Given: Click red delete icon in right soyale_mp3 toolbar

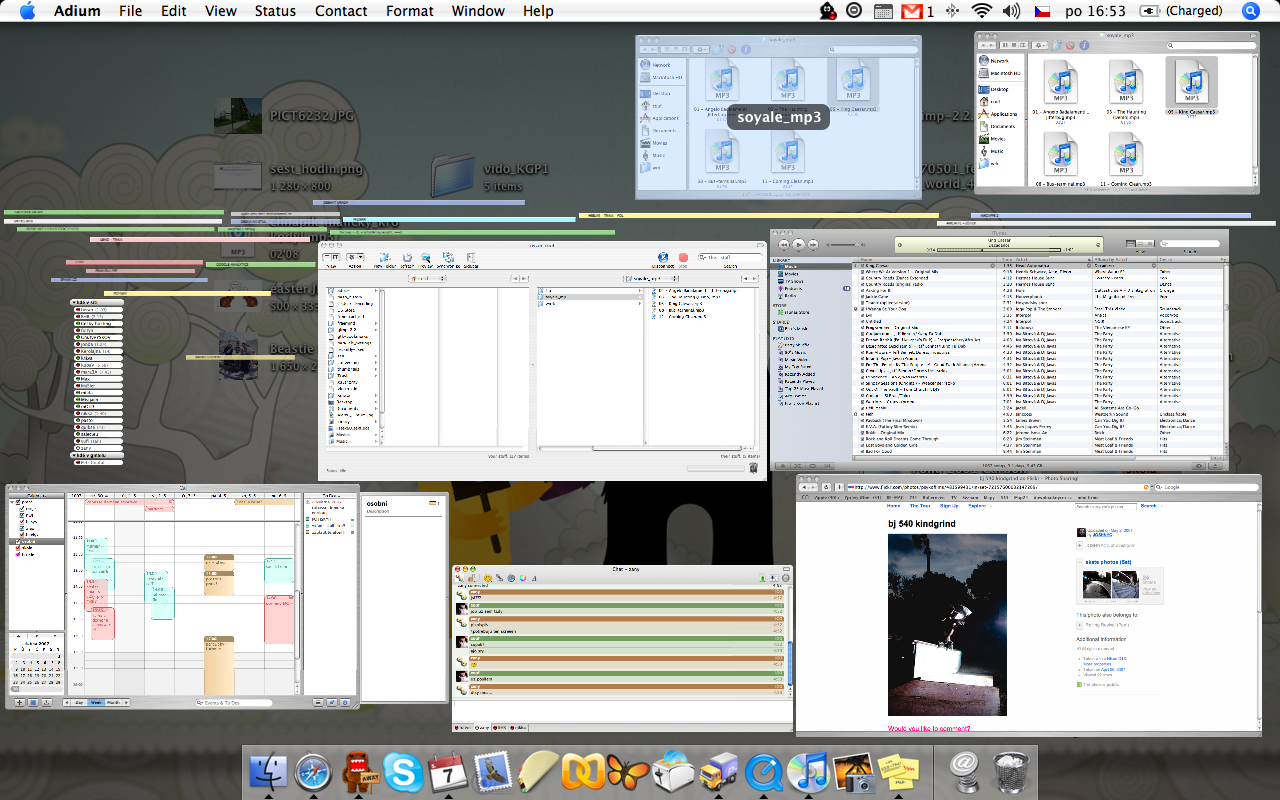Looking at the screenshot, I should [1070, 45].
